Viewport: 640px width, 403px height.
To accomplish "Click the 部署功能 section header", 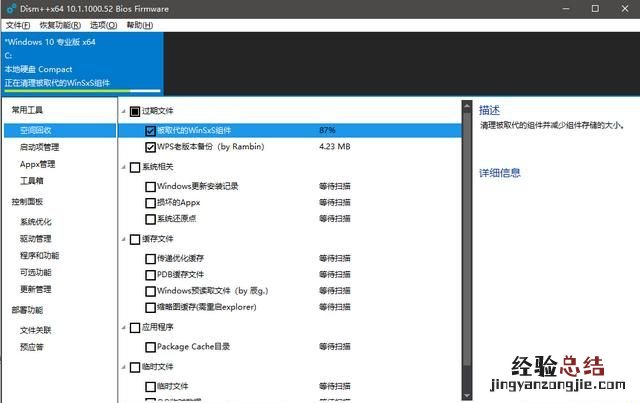I will coord(27,310).
